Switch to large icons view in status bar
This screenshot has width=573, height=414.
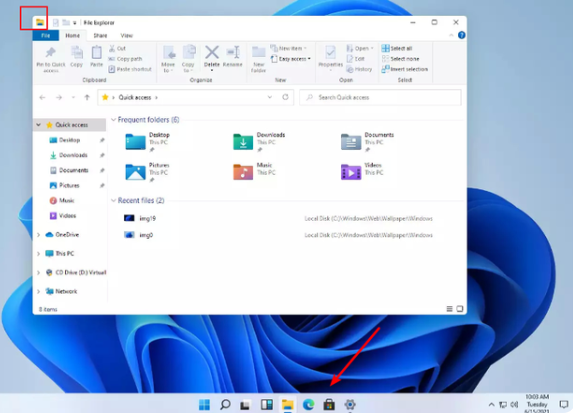point(460,309)
